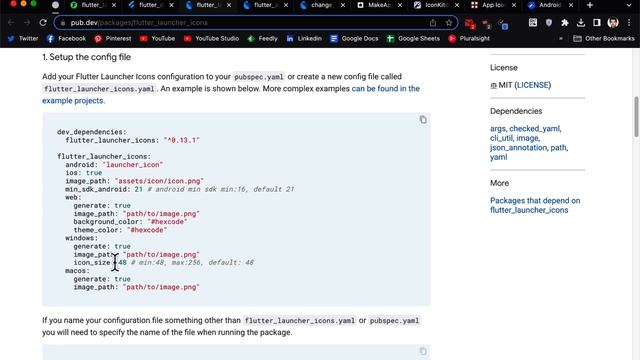The width and height of the screenshot is (640, 360).
Task: Toggle the browser side panel
Action: tap(596, 22)
